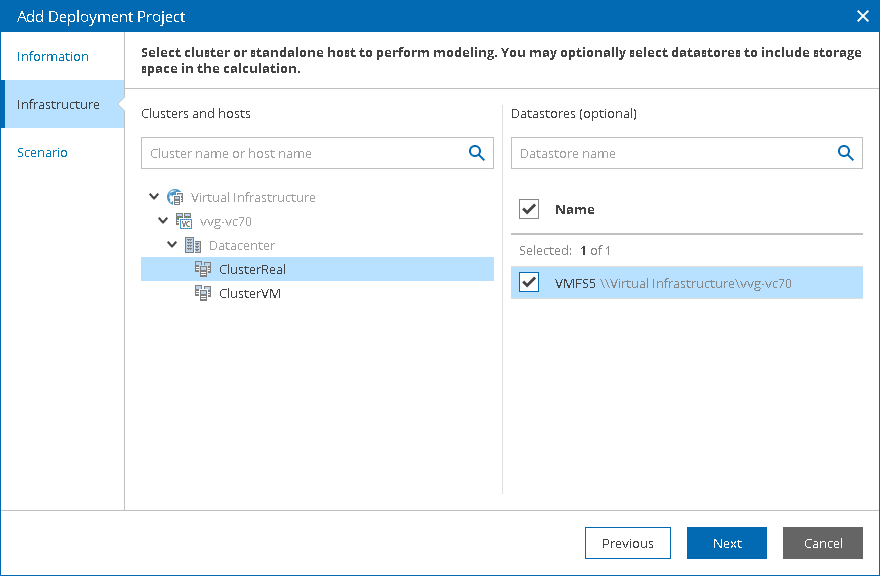The image size is (880, 576).
Task: Click the vvg-vc70 vCenter server icon
Action: pyautogui.click(x=184, y=221)
